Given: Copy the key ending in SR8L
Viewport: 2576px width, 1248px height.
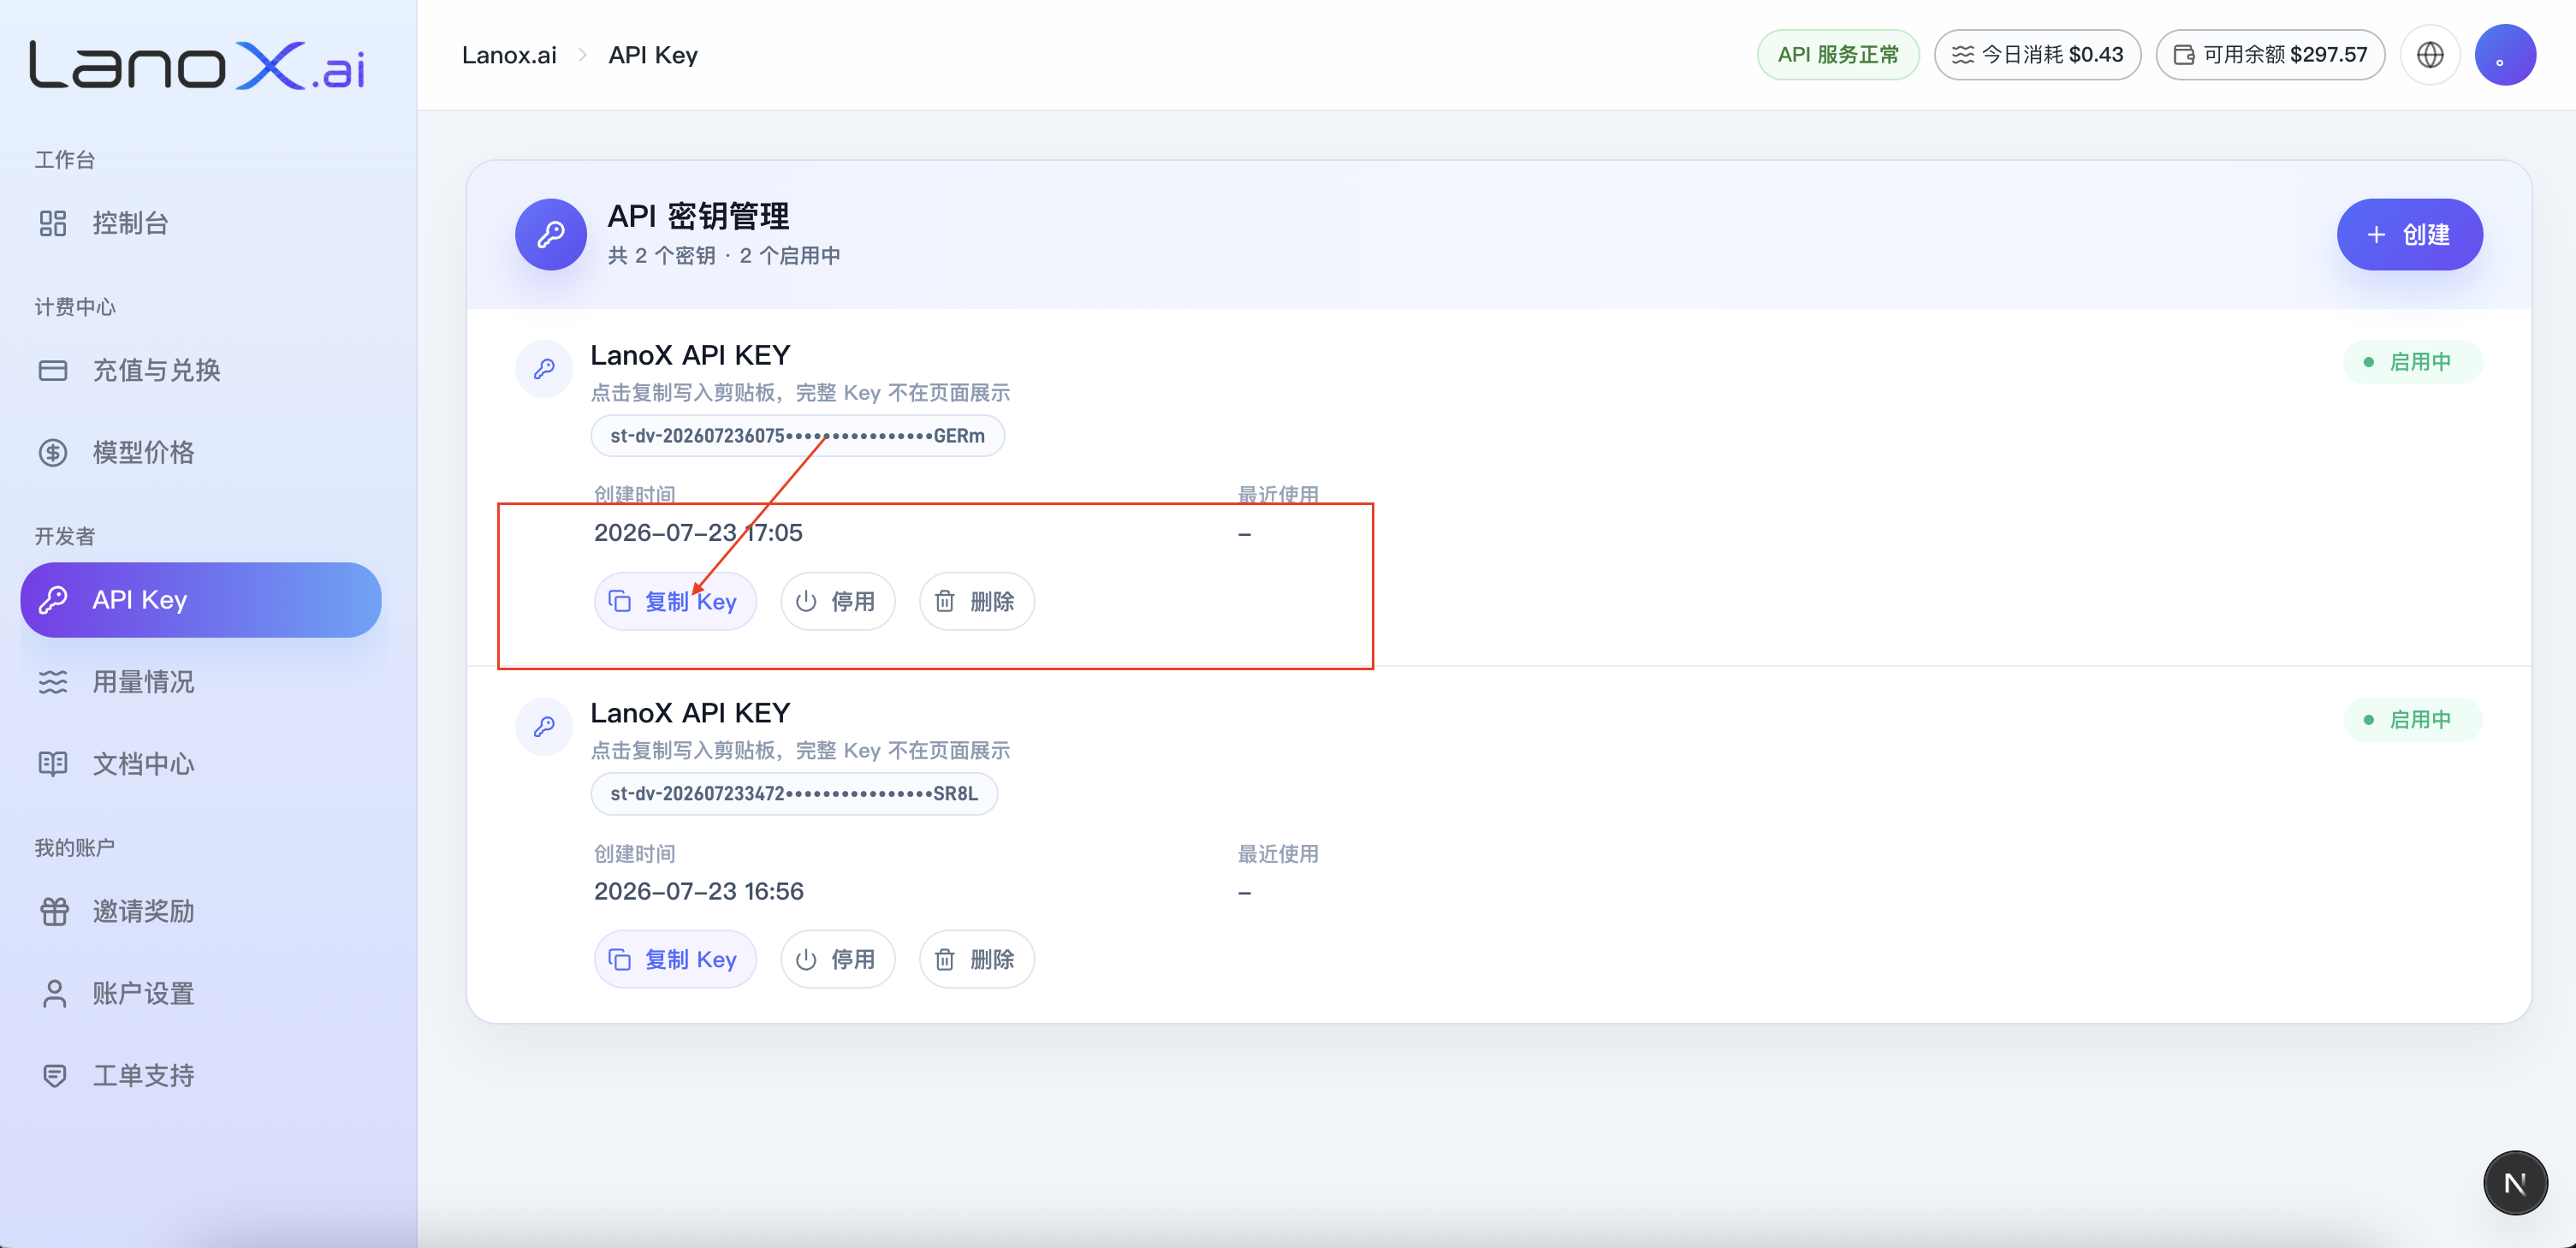Looking at the screenshot, I should point(675,960).
